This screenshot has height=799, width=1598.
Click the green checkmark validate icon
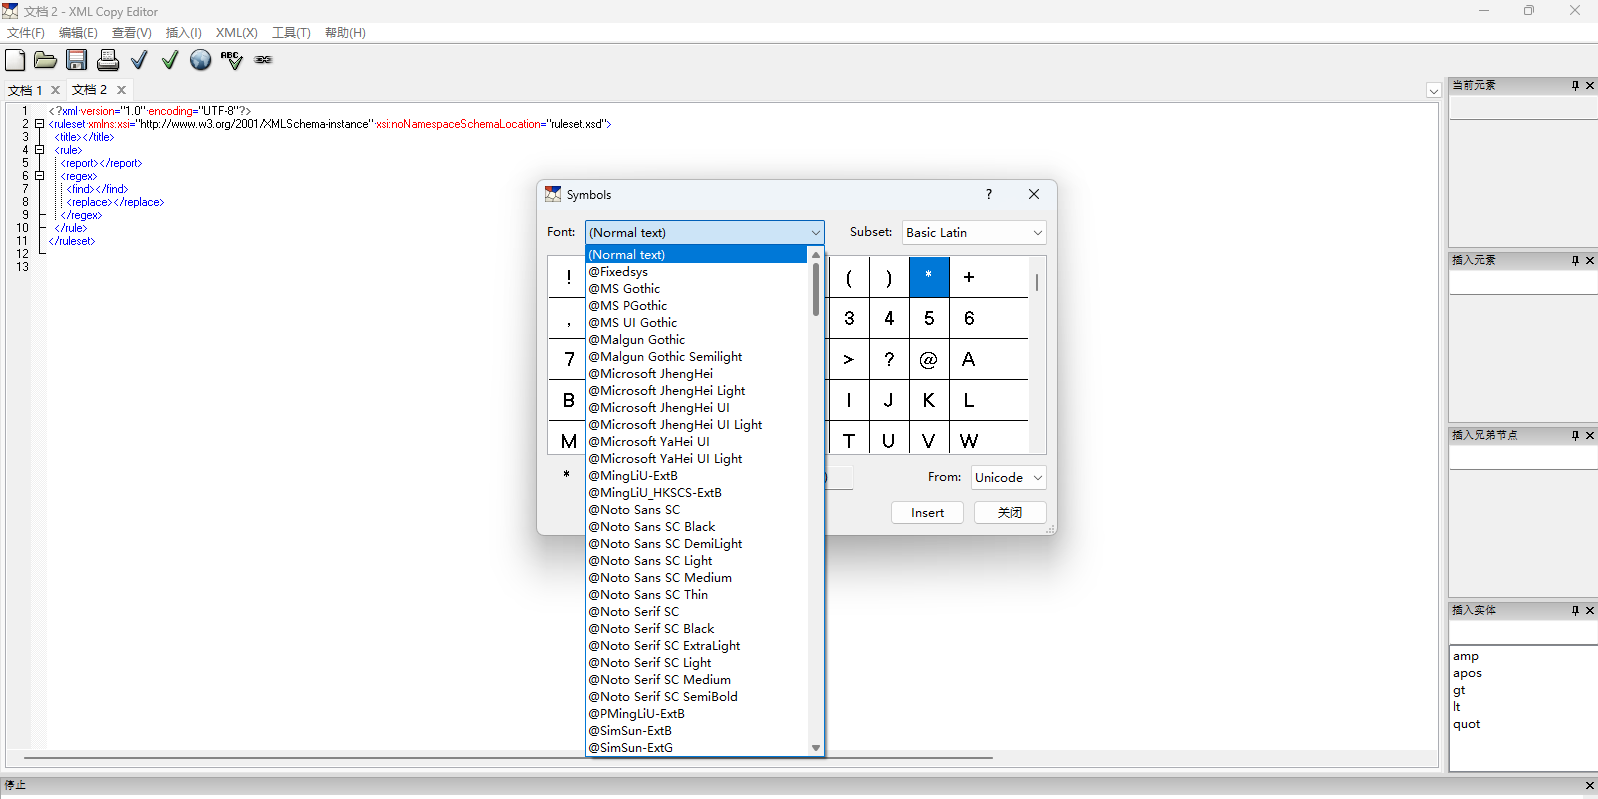(170, 60)
